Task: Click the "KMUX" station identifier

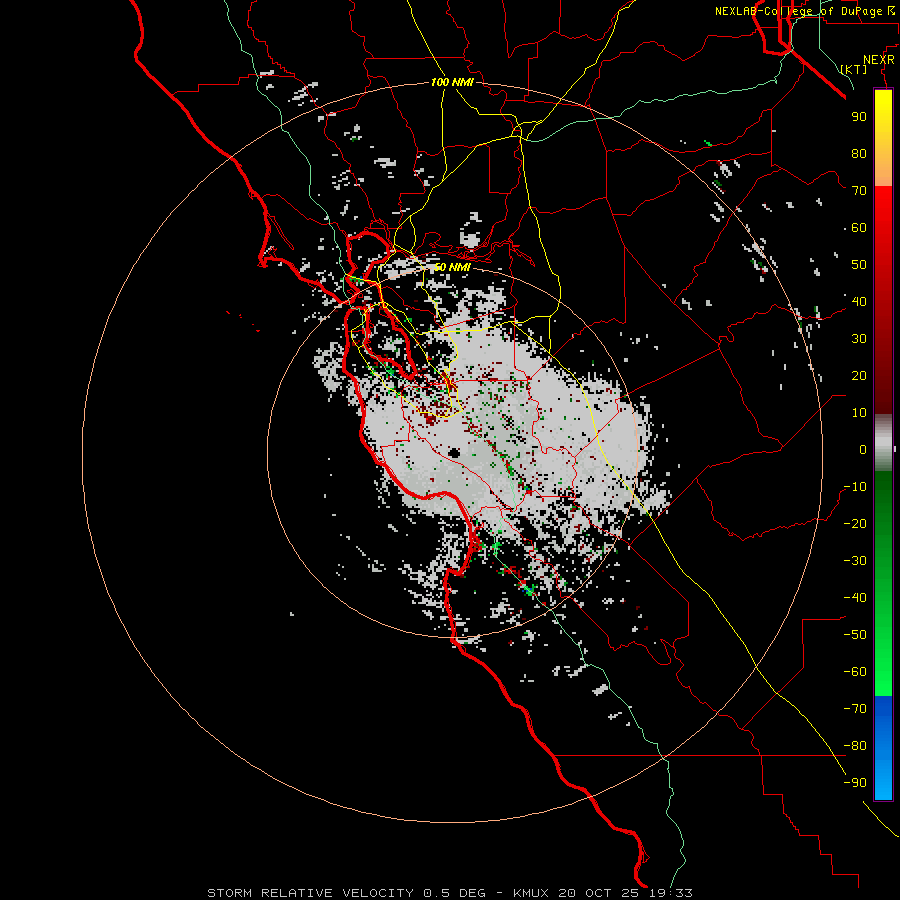Action: click(531, 893)
